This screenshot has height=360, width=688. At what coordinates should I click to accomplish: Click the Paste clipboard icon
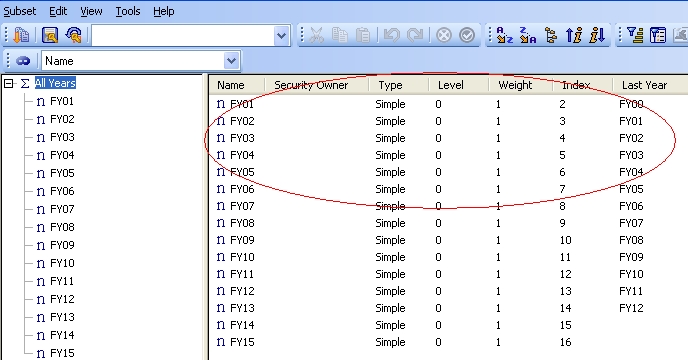pos(362,35)
